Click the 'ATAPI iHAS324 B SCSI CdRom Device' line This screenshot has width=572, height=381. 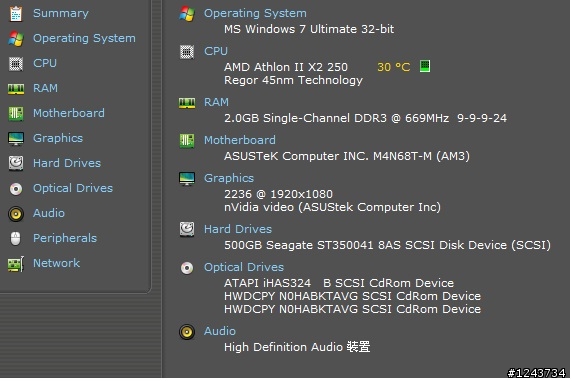click(339, 284)
